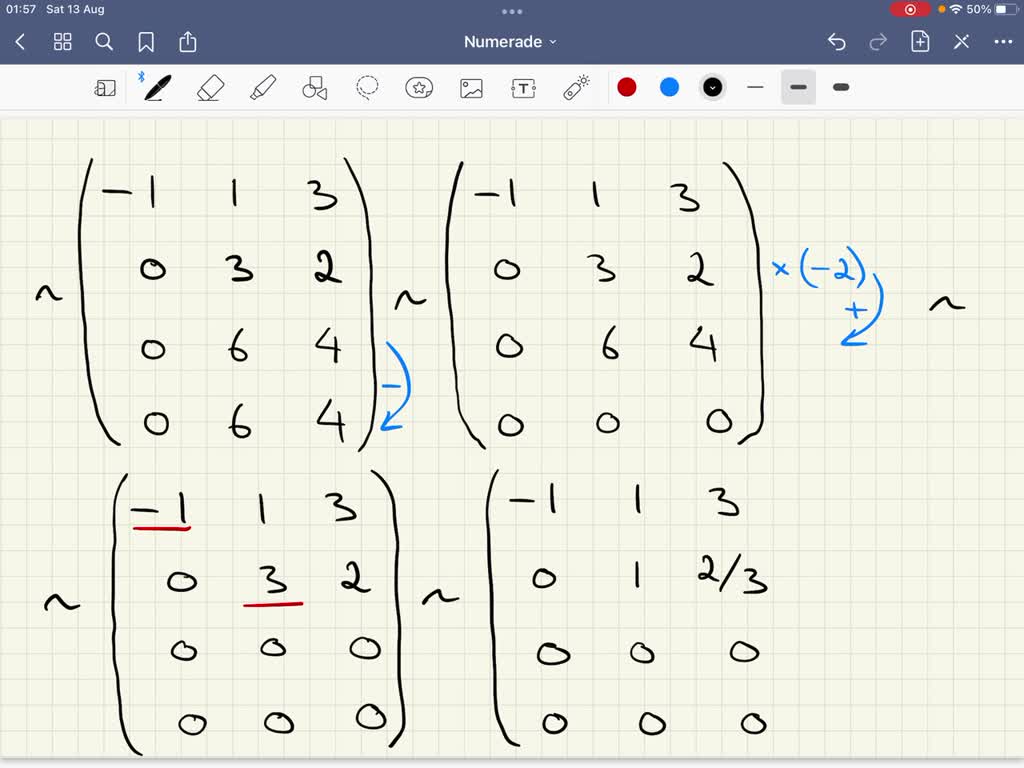The width and height of the screenshot is (1024, 768).
Task: Open the Elements sticker tool
Action: 419,88
